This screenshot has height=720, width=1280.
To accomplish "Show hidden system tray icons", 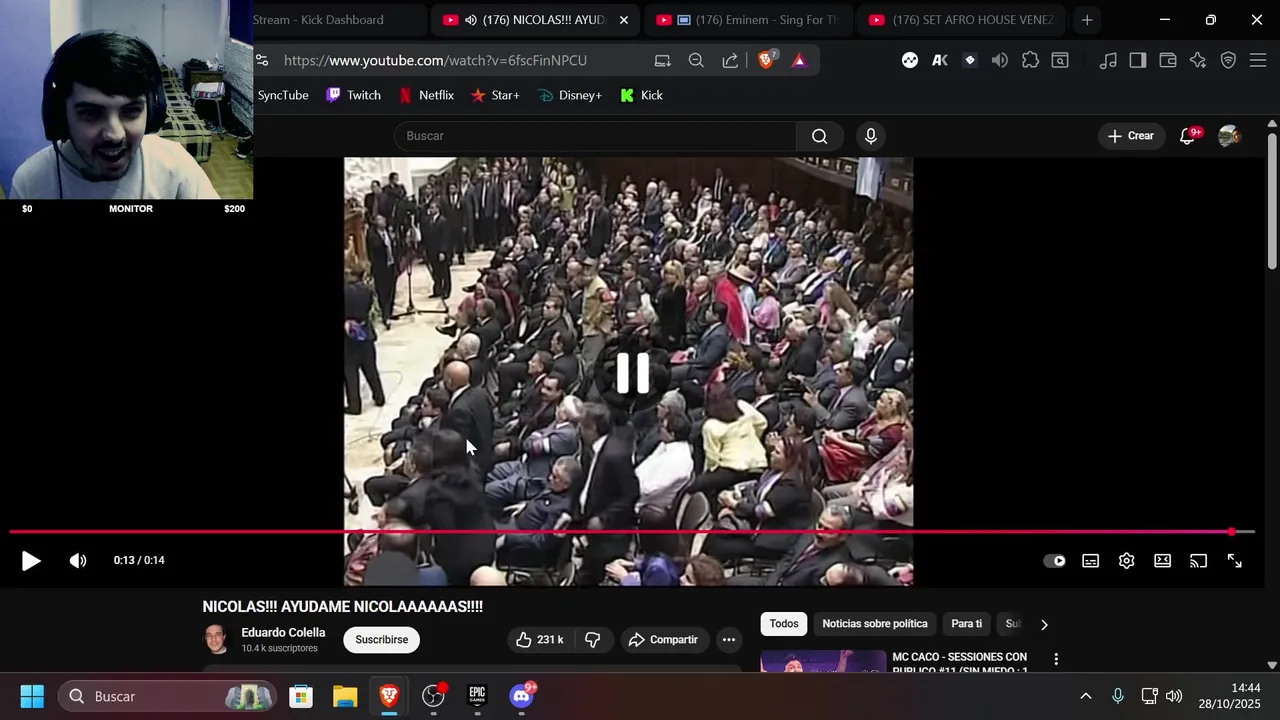I will point(1086,696).
